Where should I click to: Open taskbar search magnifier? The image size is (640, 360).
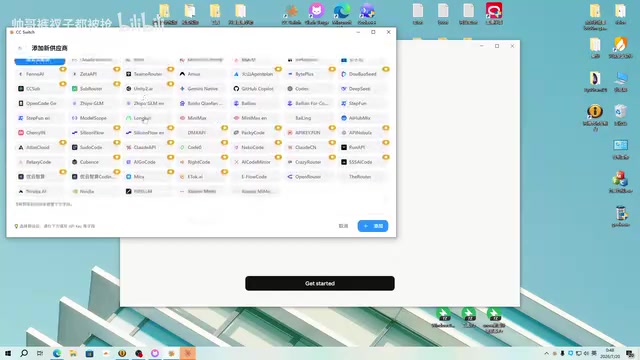click(x=24, y=353)
